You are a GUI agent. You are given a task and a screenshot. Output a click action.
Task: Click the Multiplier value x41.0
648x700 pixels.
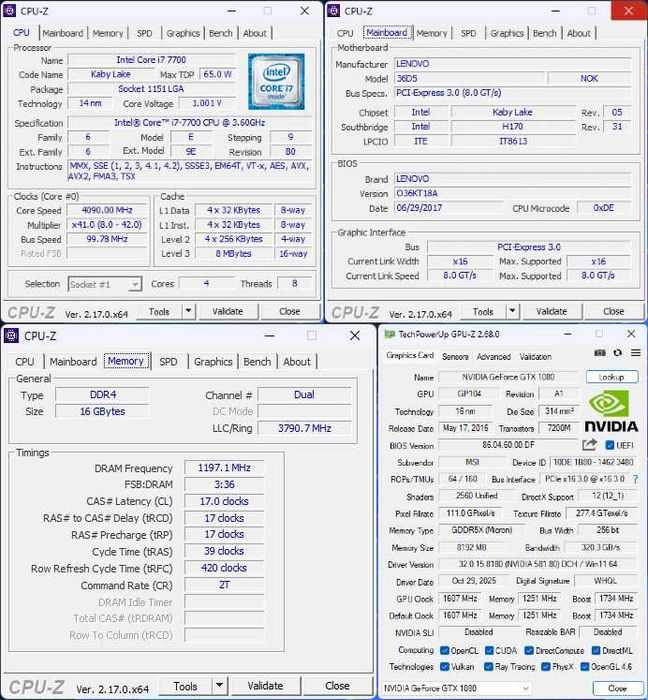point(107,225)
